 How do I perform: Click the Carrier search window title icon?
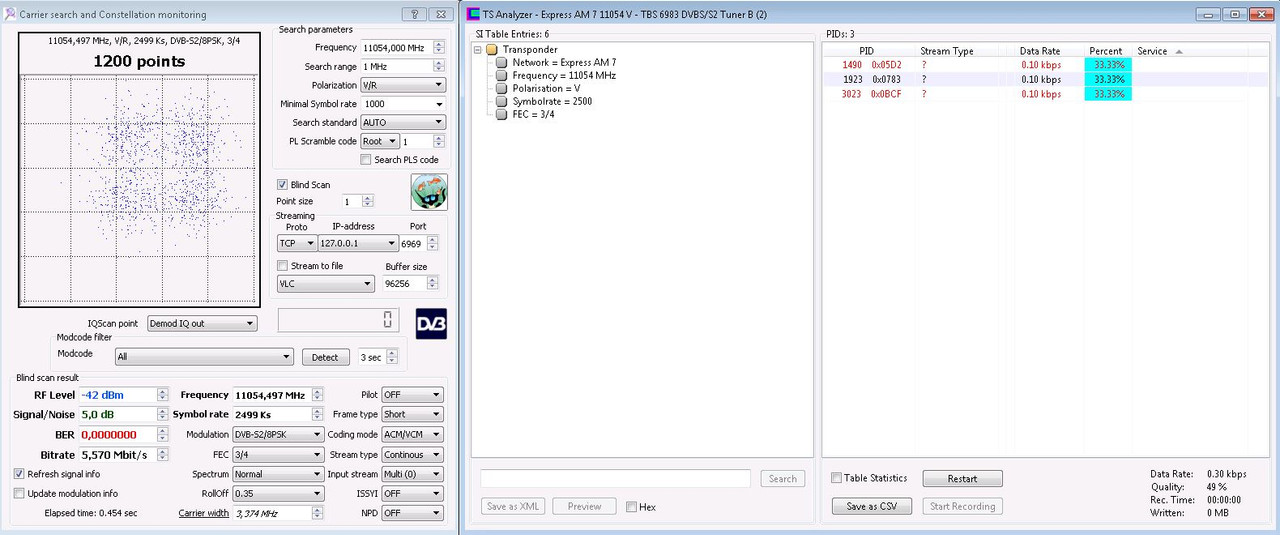coord(11,15)
